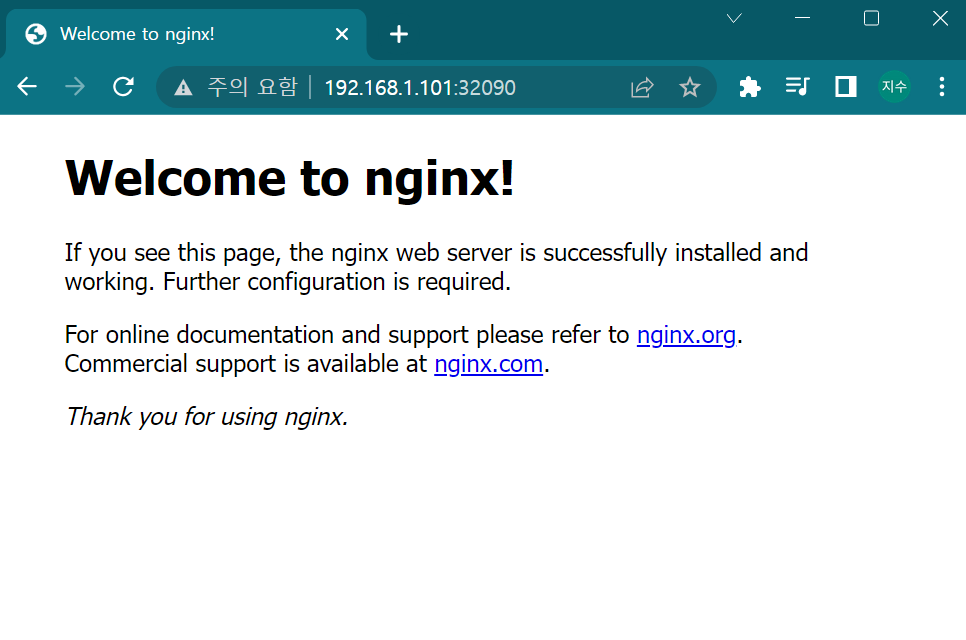Minimize the browser window

802,18
